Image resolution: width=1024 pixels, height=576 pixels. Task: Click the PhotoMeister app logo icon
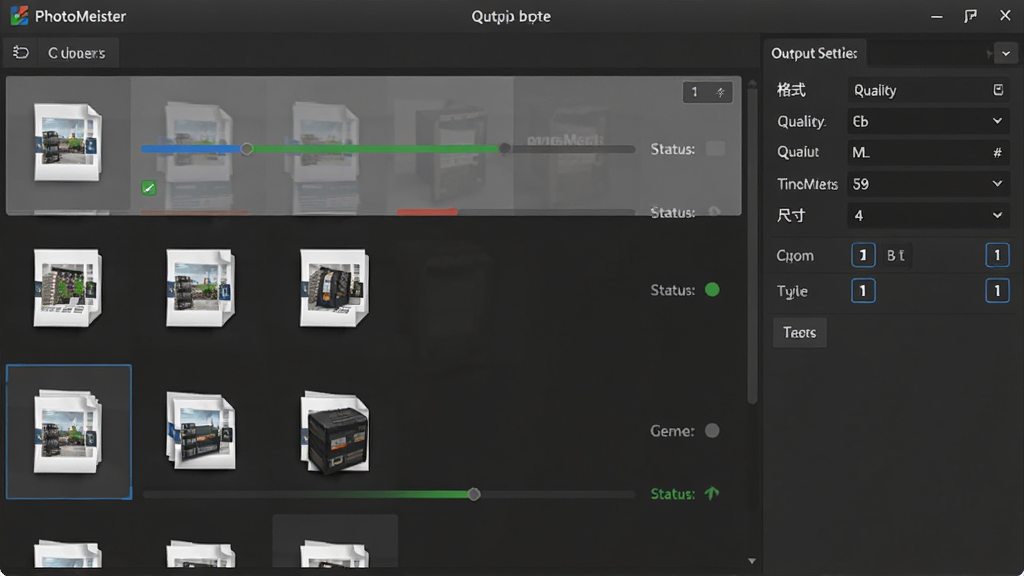[x=19, y=16]
